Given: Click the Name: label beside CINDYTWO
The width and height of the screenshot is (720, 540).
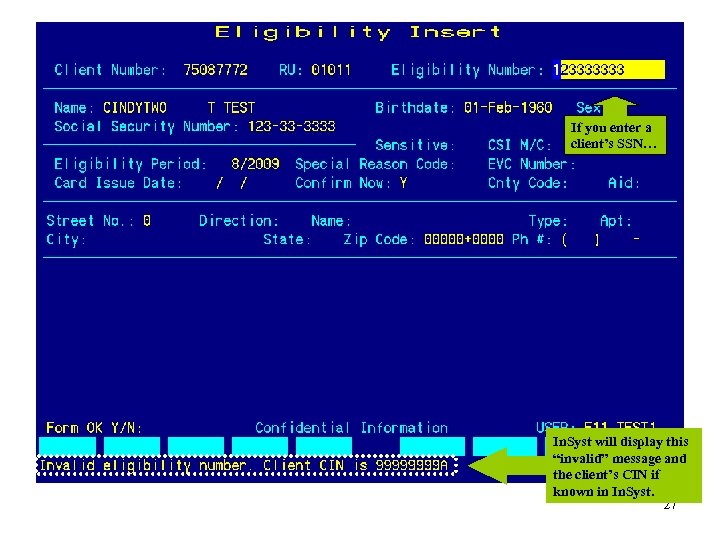Looking at the screenshot, I should 74,108.
